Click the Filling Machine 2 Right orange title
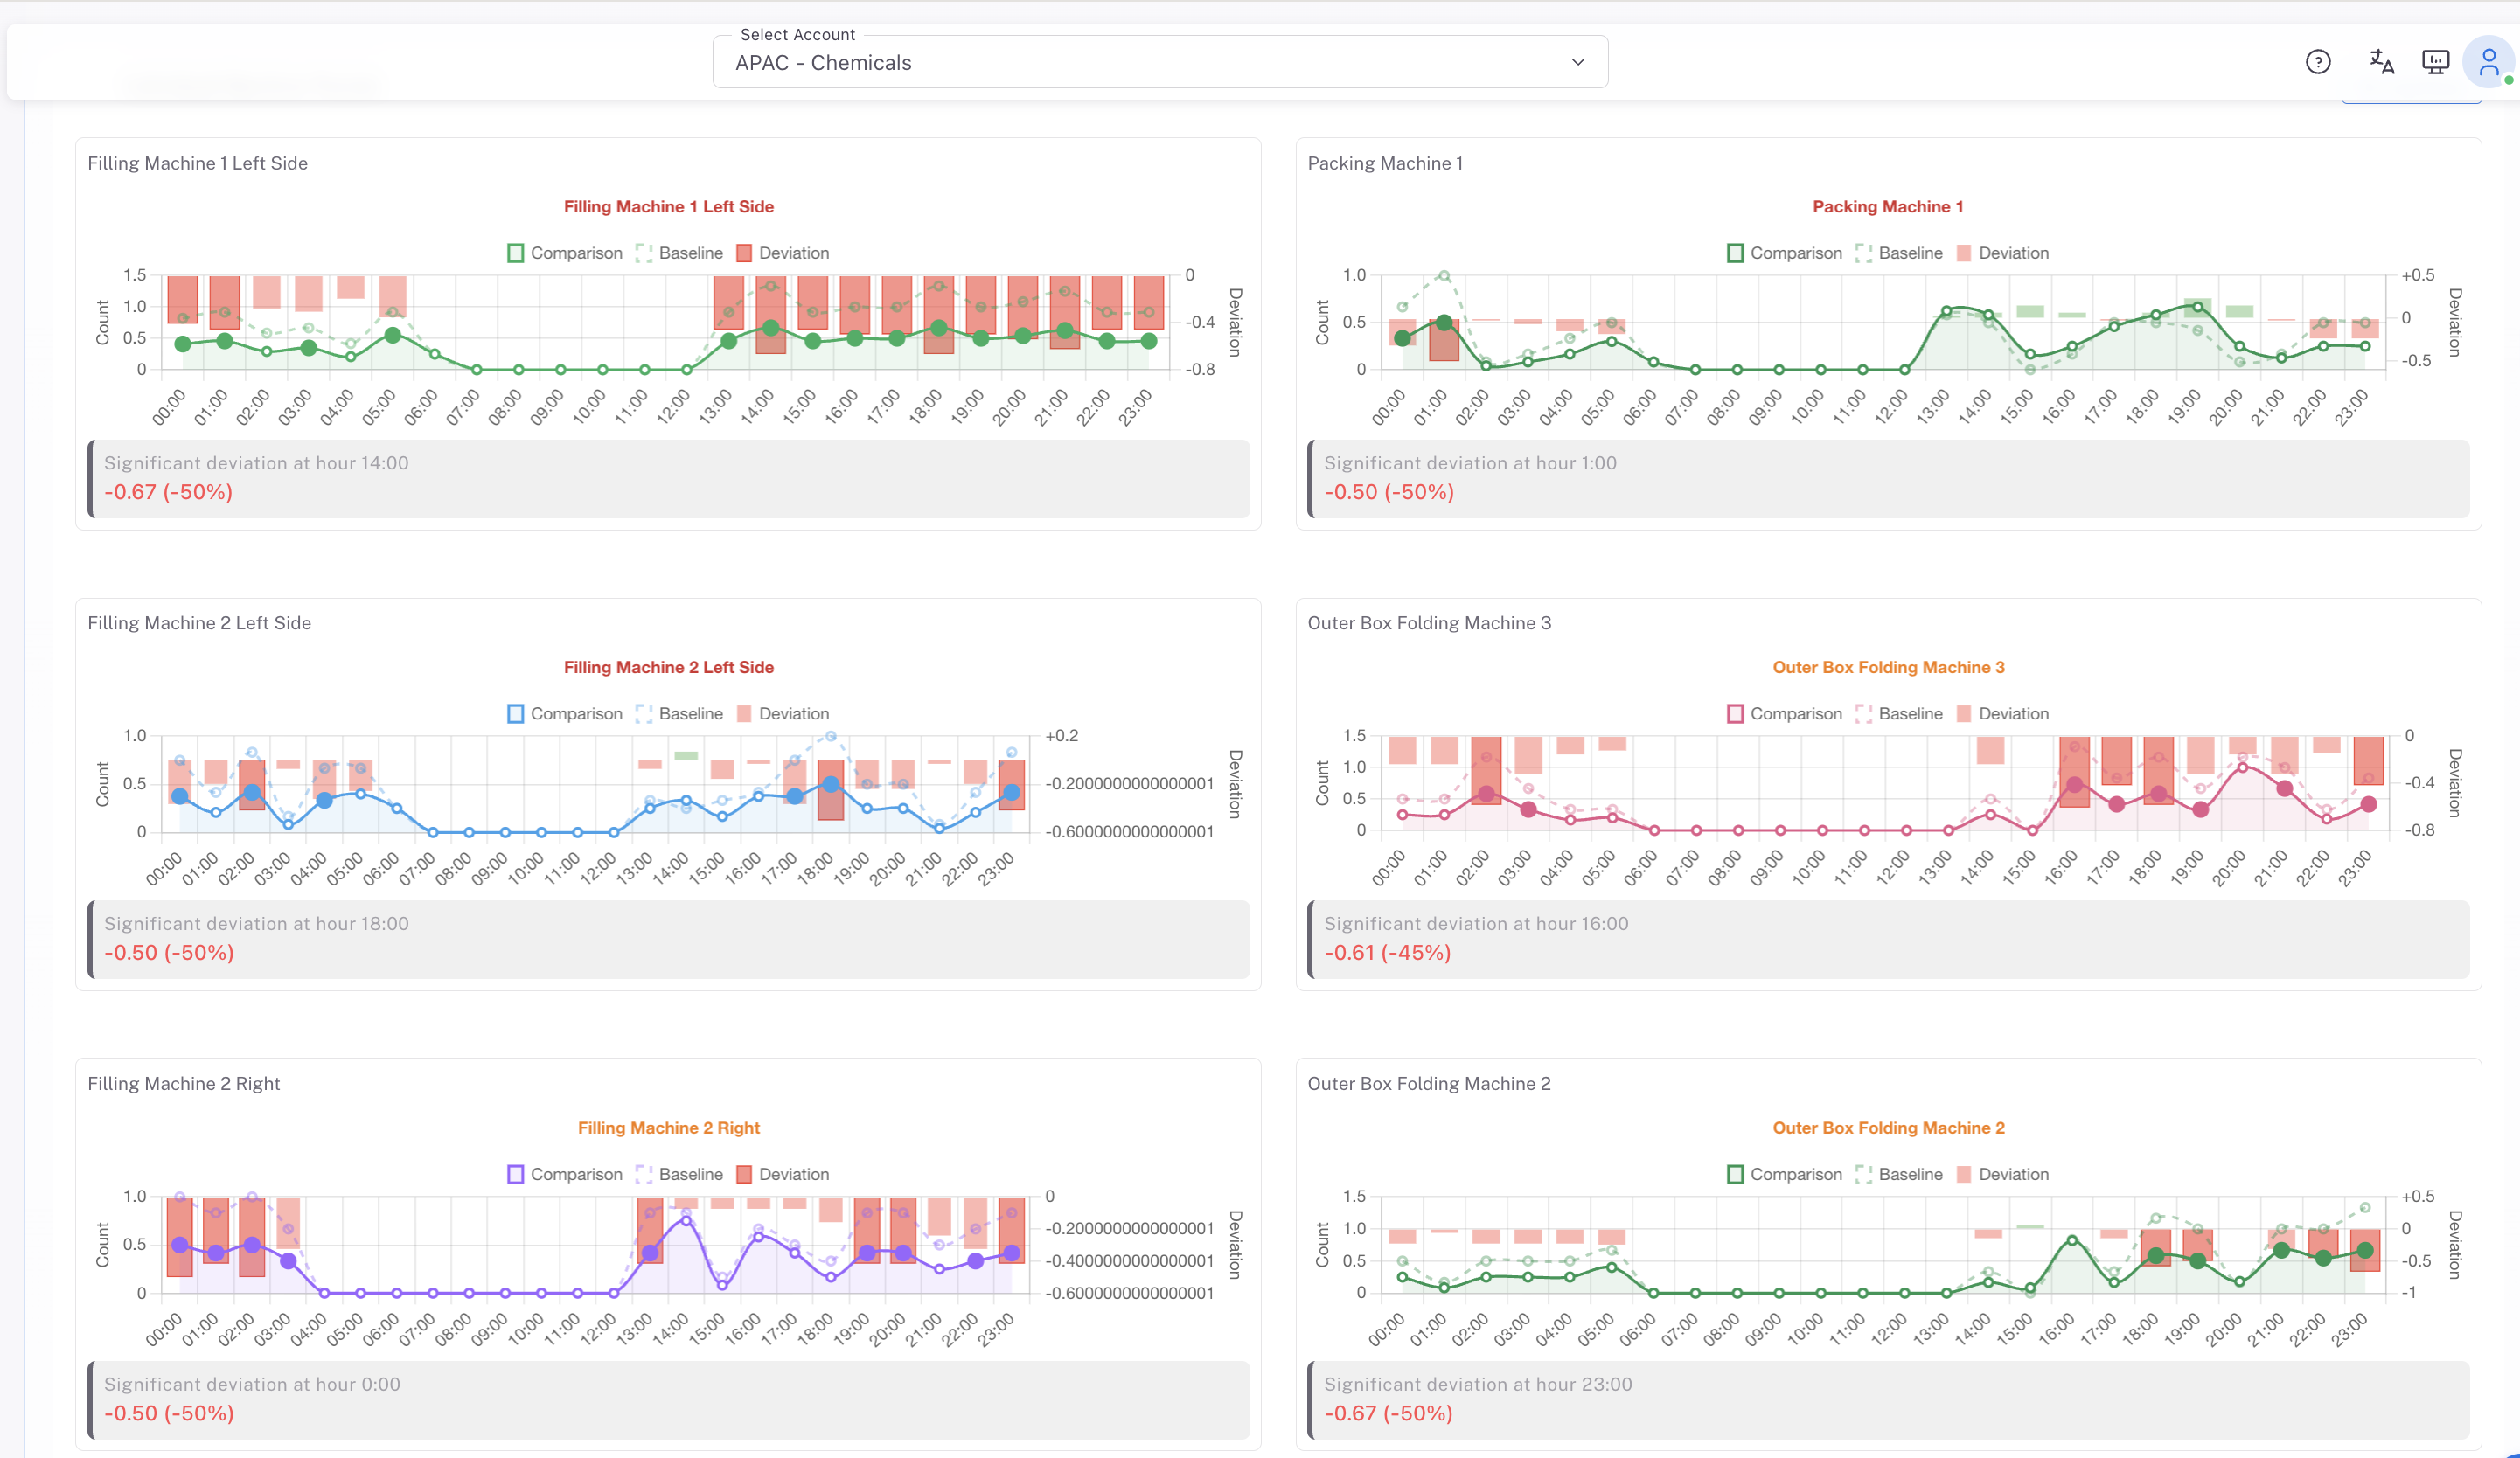 click(x=668, y=1128)
